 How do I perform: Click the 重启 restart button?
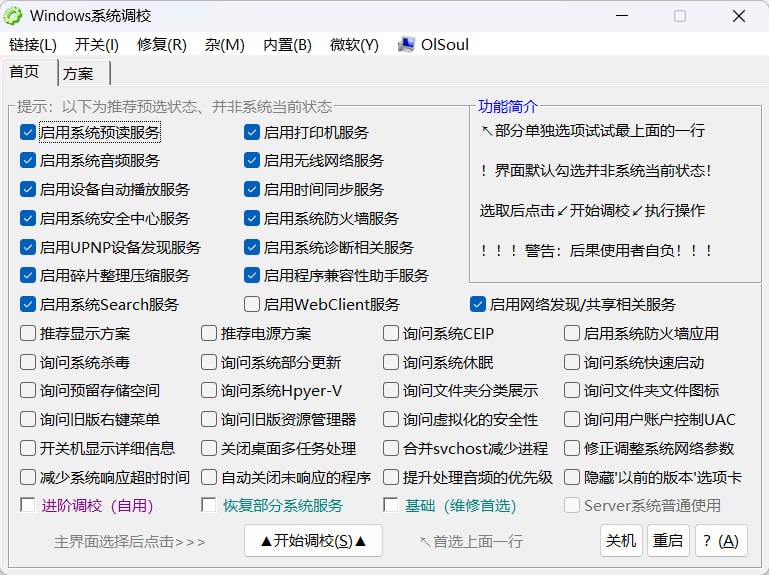point(668,541)
